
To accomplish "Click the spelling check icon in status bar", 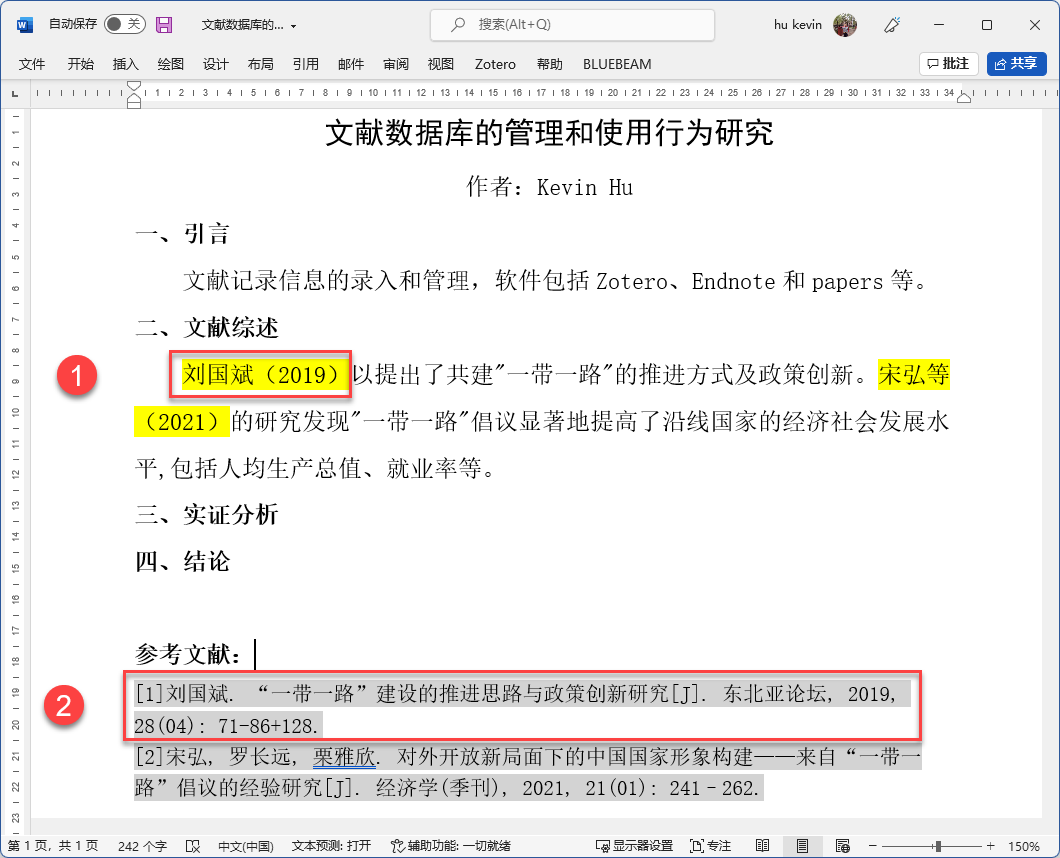I will [x=193, y=846].
